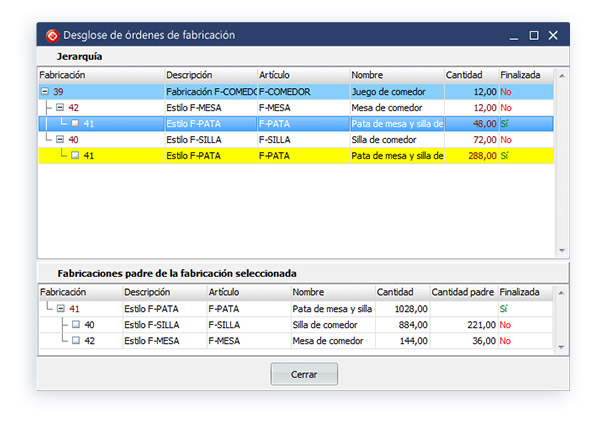The image size is (600, 423).
Task: Collapse fabrication 39 root node
Action: [45, 92]
